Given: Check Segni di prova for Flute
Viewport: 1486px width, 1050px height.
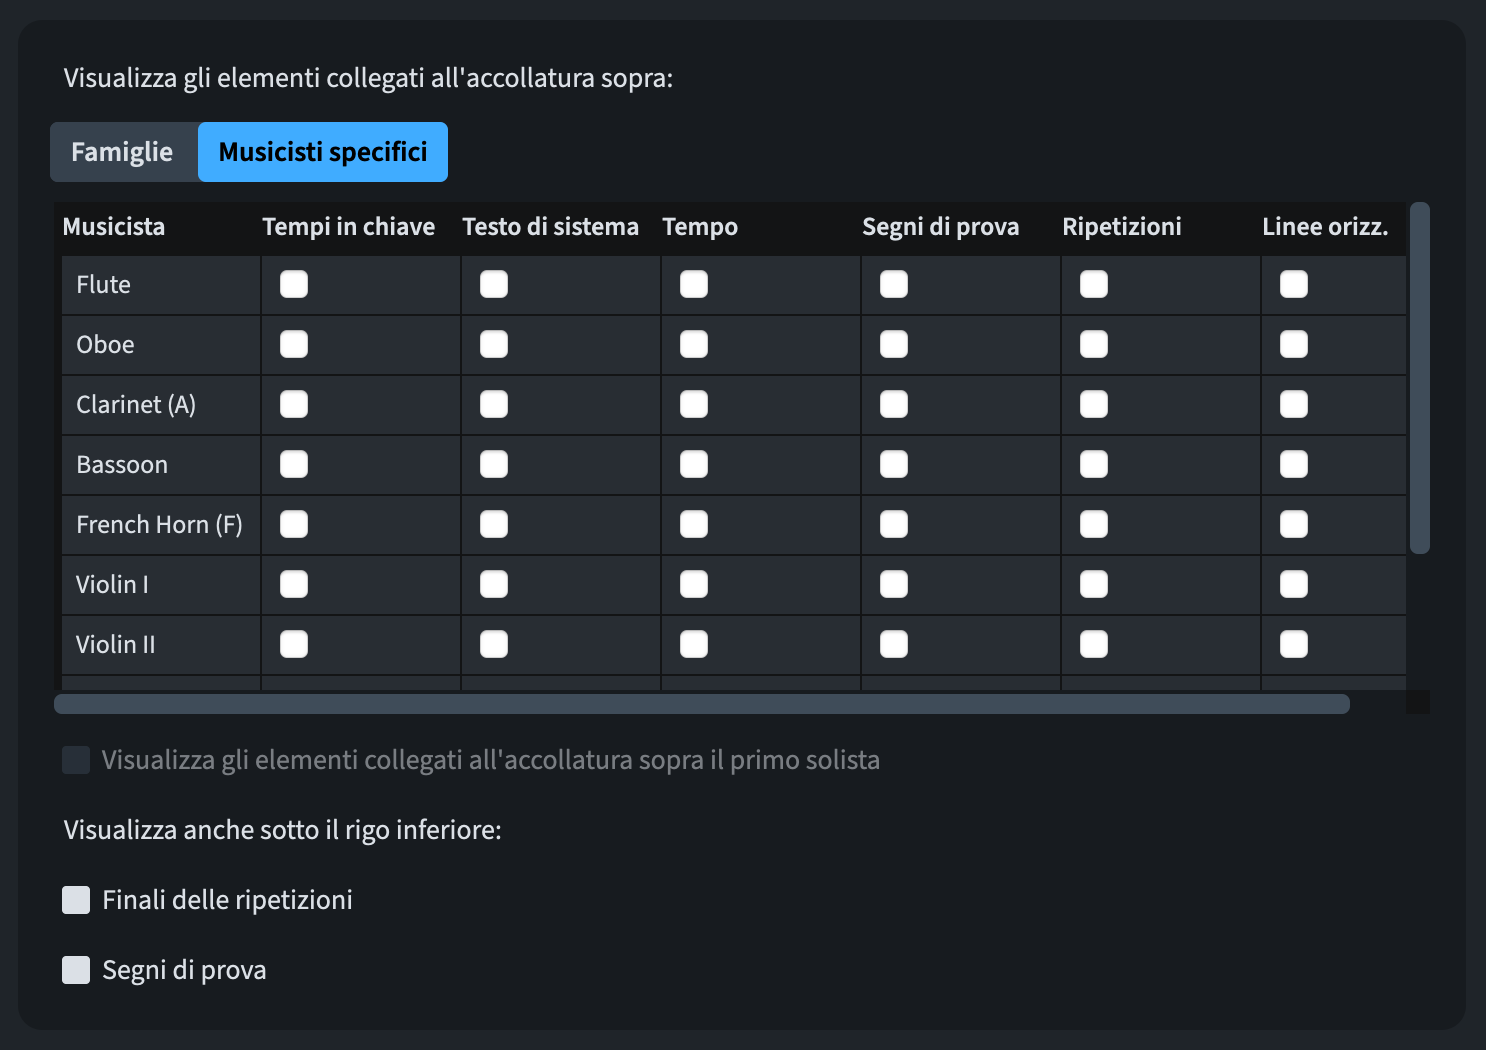Looking at the screenshot, I should pyautogui.click(x=894, y=285).
